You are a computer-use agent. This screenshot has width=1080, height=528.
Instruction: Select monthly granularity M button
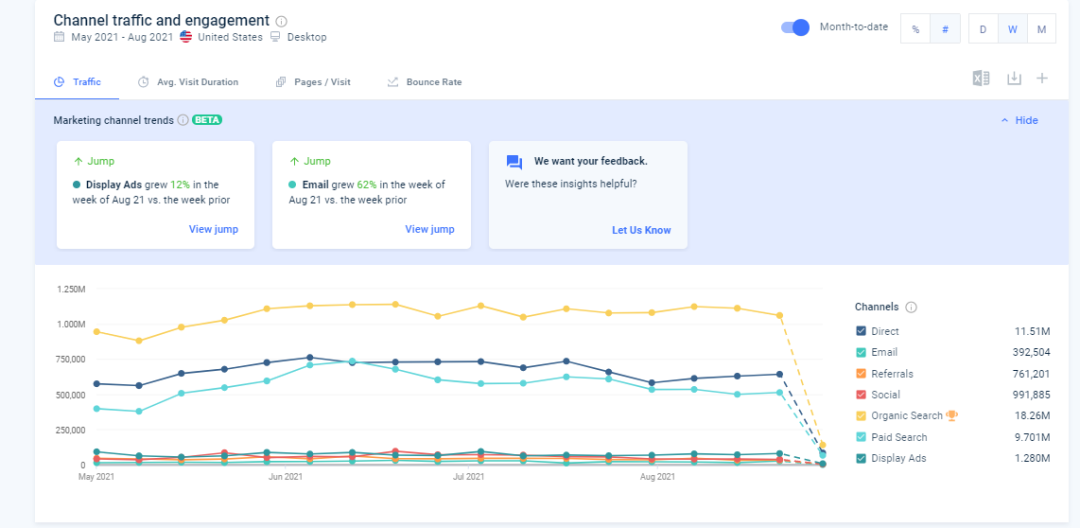[x=1041, y=29]
